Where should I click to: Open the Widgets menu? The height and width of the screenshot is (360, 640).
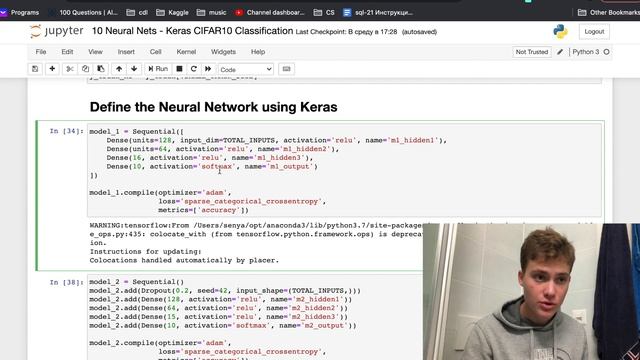[x=223, y=52]
